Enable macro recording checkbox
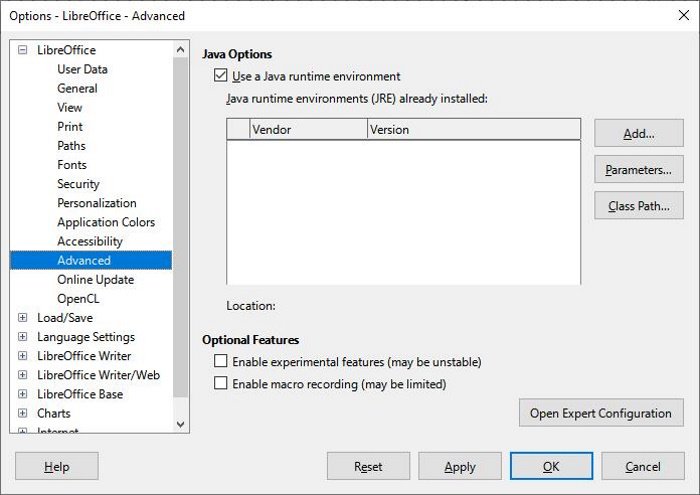The height and width of the screenshot is (495, 700). pos(221,383)
